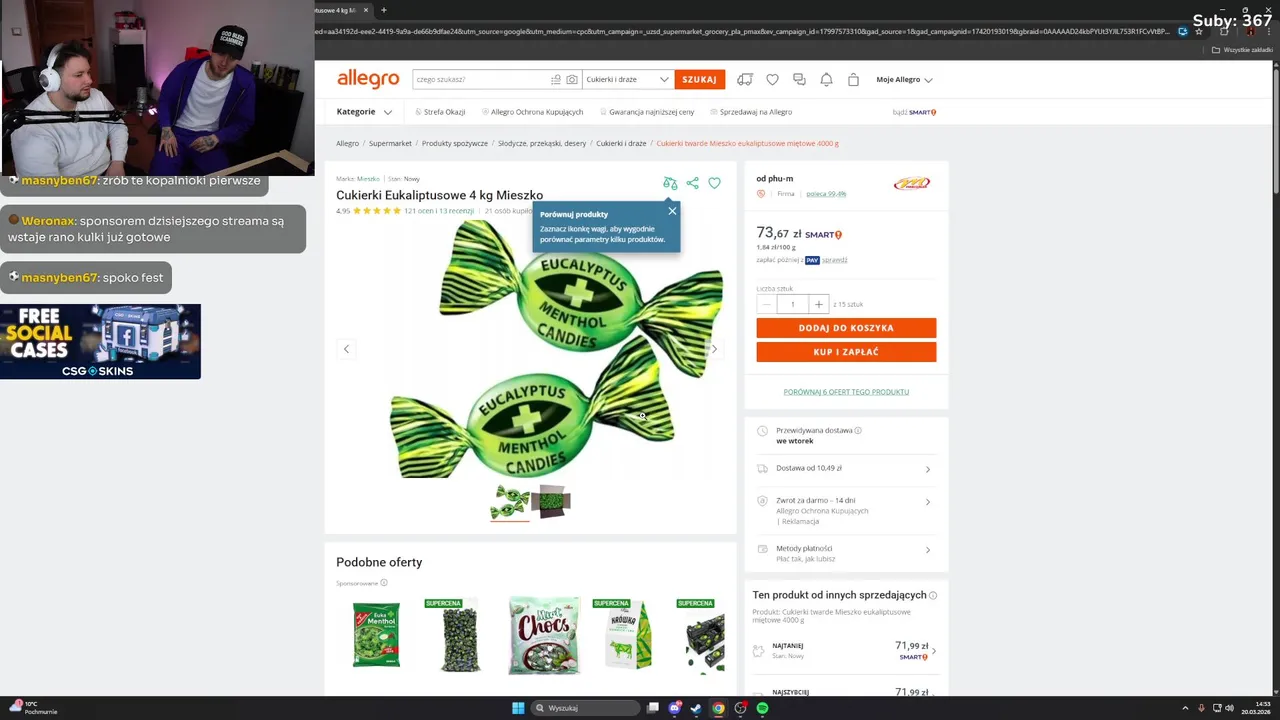Click phu-m seller logo

tap(911, 183)
